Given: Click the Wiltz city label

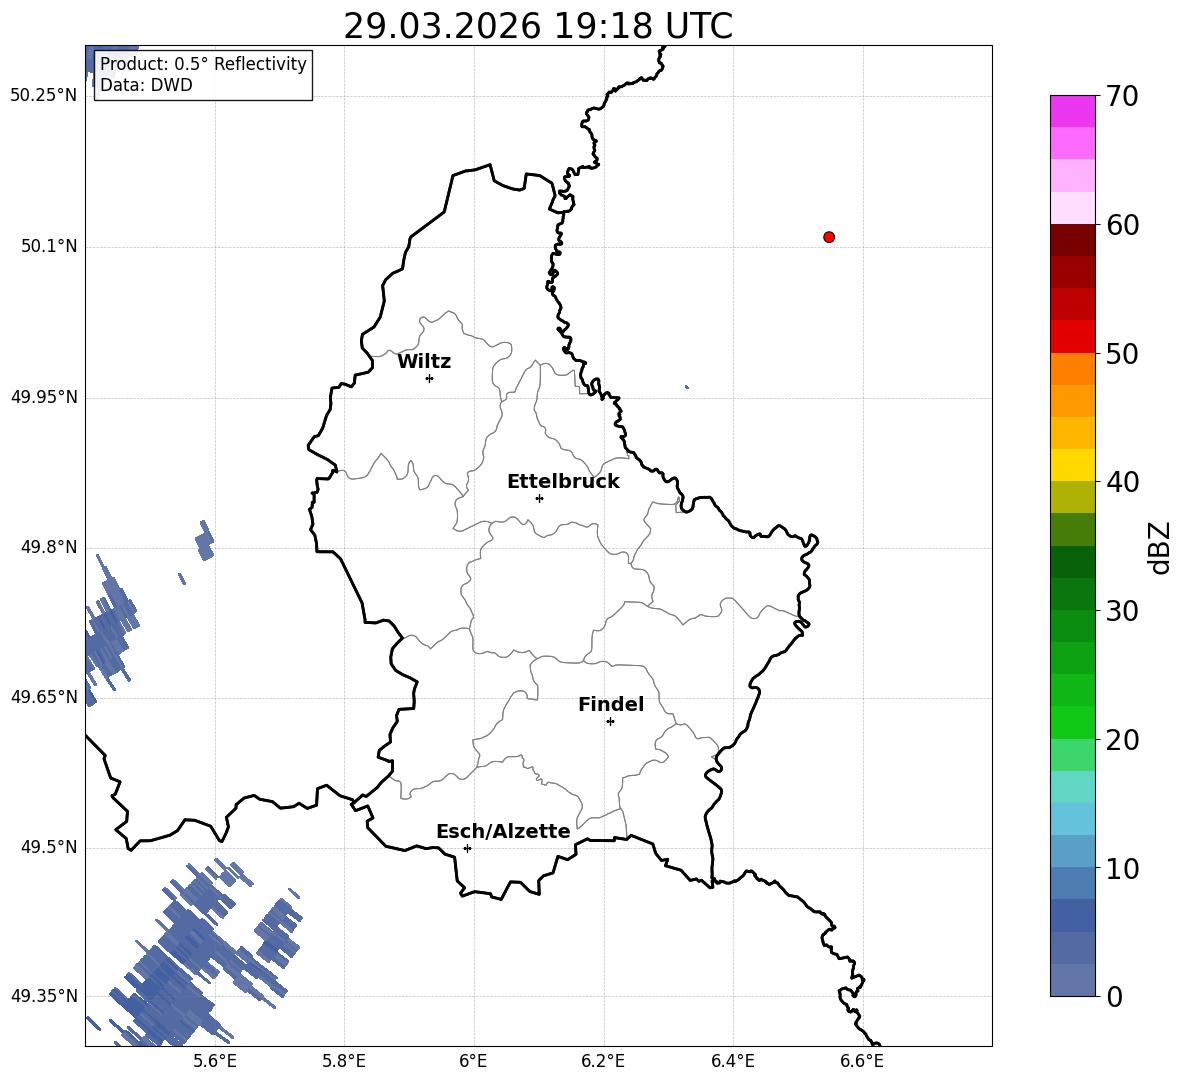Looking at the screenshot, I should tap(424, 362).
